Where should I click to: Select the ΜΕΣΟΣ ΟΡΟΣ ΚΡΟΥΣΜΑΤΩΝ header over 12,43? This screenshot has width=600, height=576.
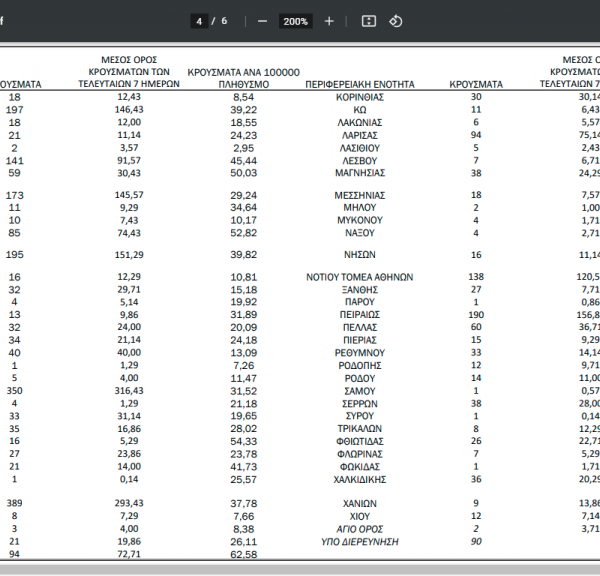(129, 72)
